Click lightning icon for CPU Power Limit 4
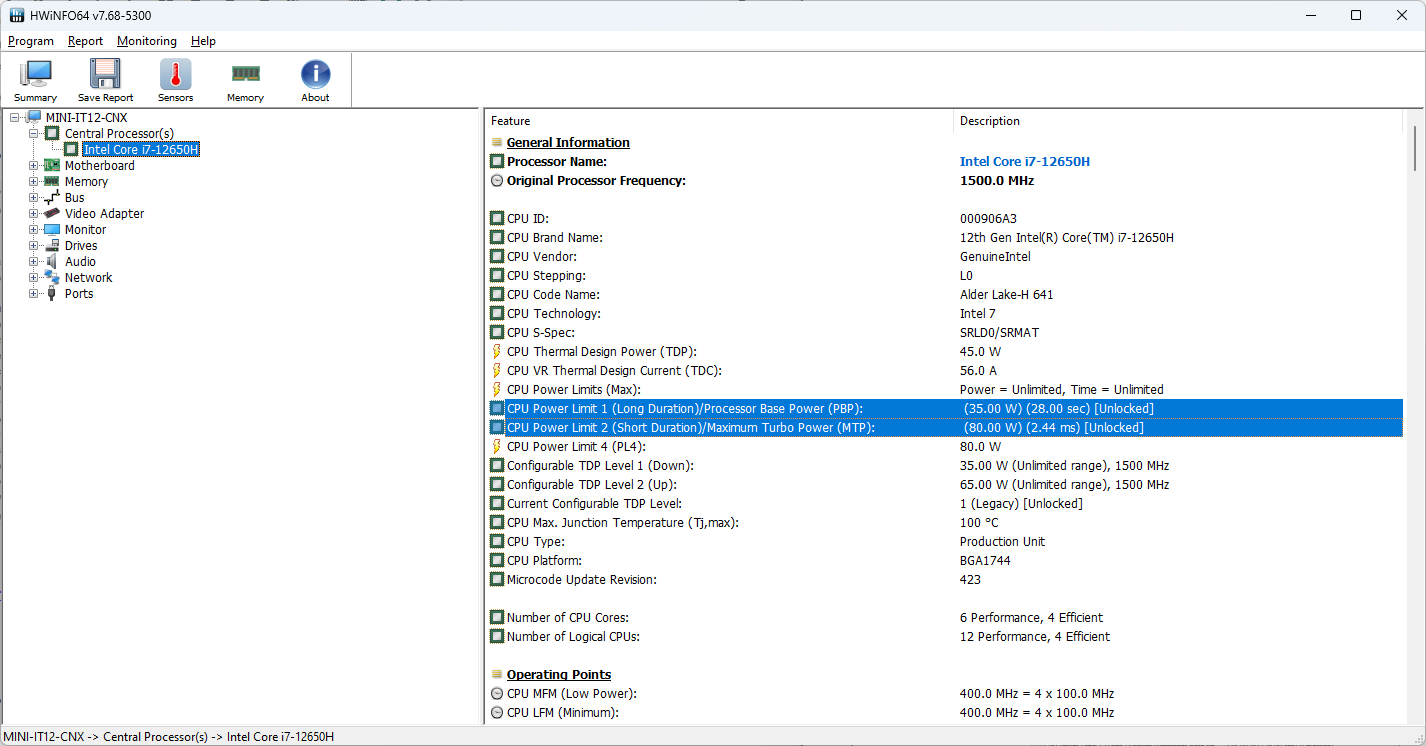This screenshot has width=1426, height=746. click(x=497, y=447)
